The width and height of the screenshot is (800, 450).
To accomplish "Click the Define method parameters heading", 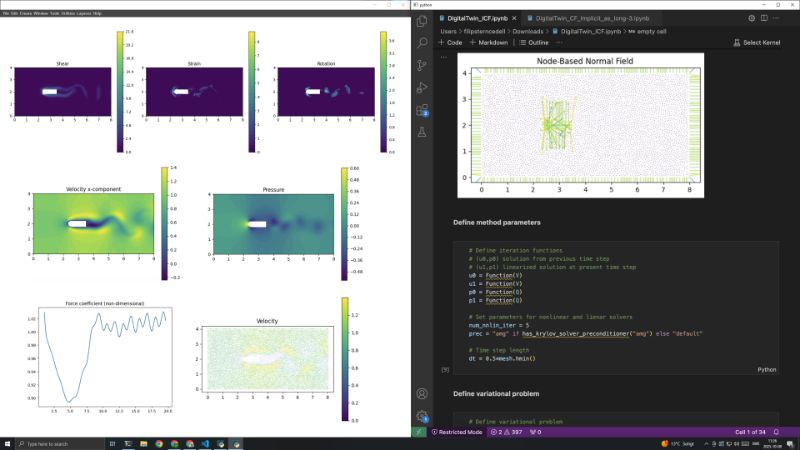I will pos(496,222).
